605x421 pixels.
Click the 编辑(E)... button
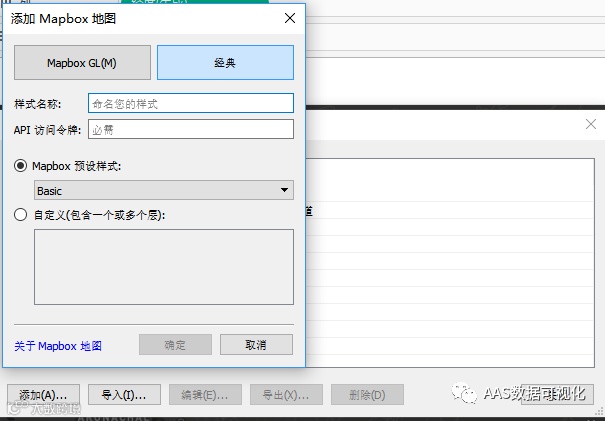tap(205, 394)
